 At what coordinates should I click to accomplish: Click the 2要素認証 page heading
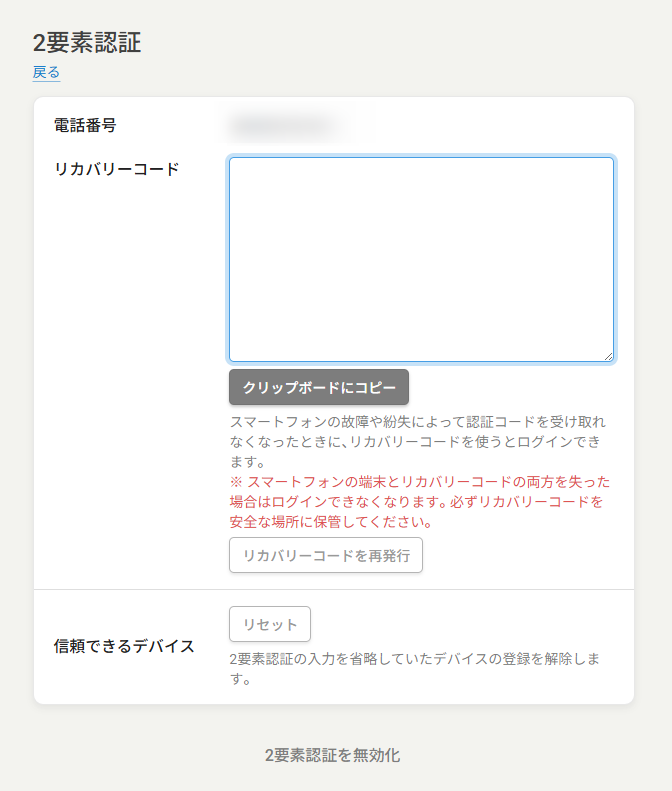pyautogui.click(x=87, y=42)
